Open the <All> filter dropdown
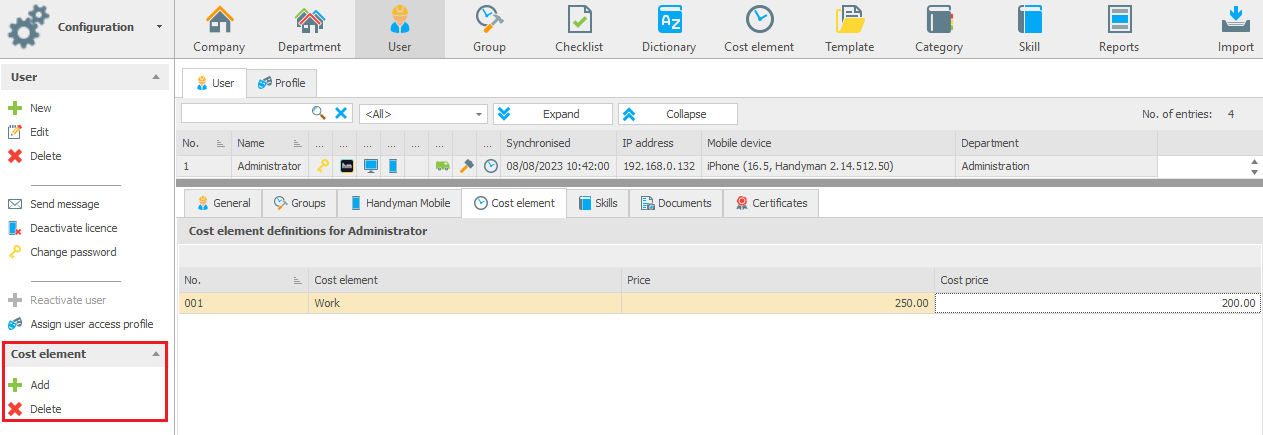Viewport: 1263px width, 435px height. 480,114
